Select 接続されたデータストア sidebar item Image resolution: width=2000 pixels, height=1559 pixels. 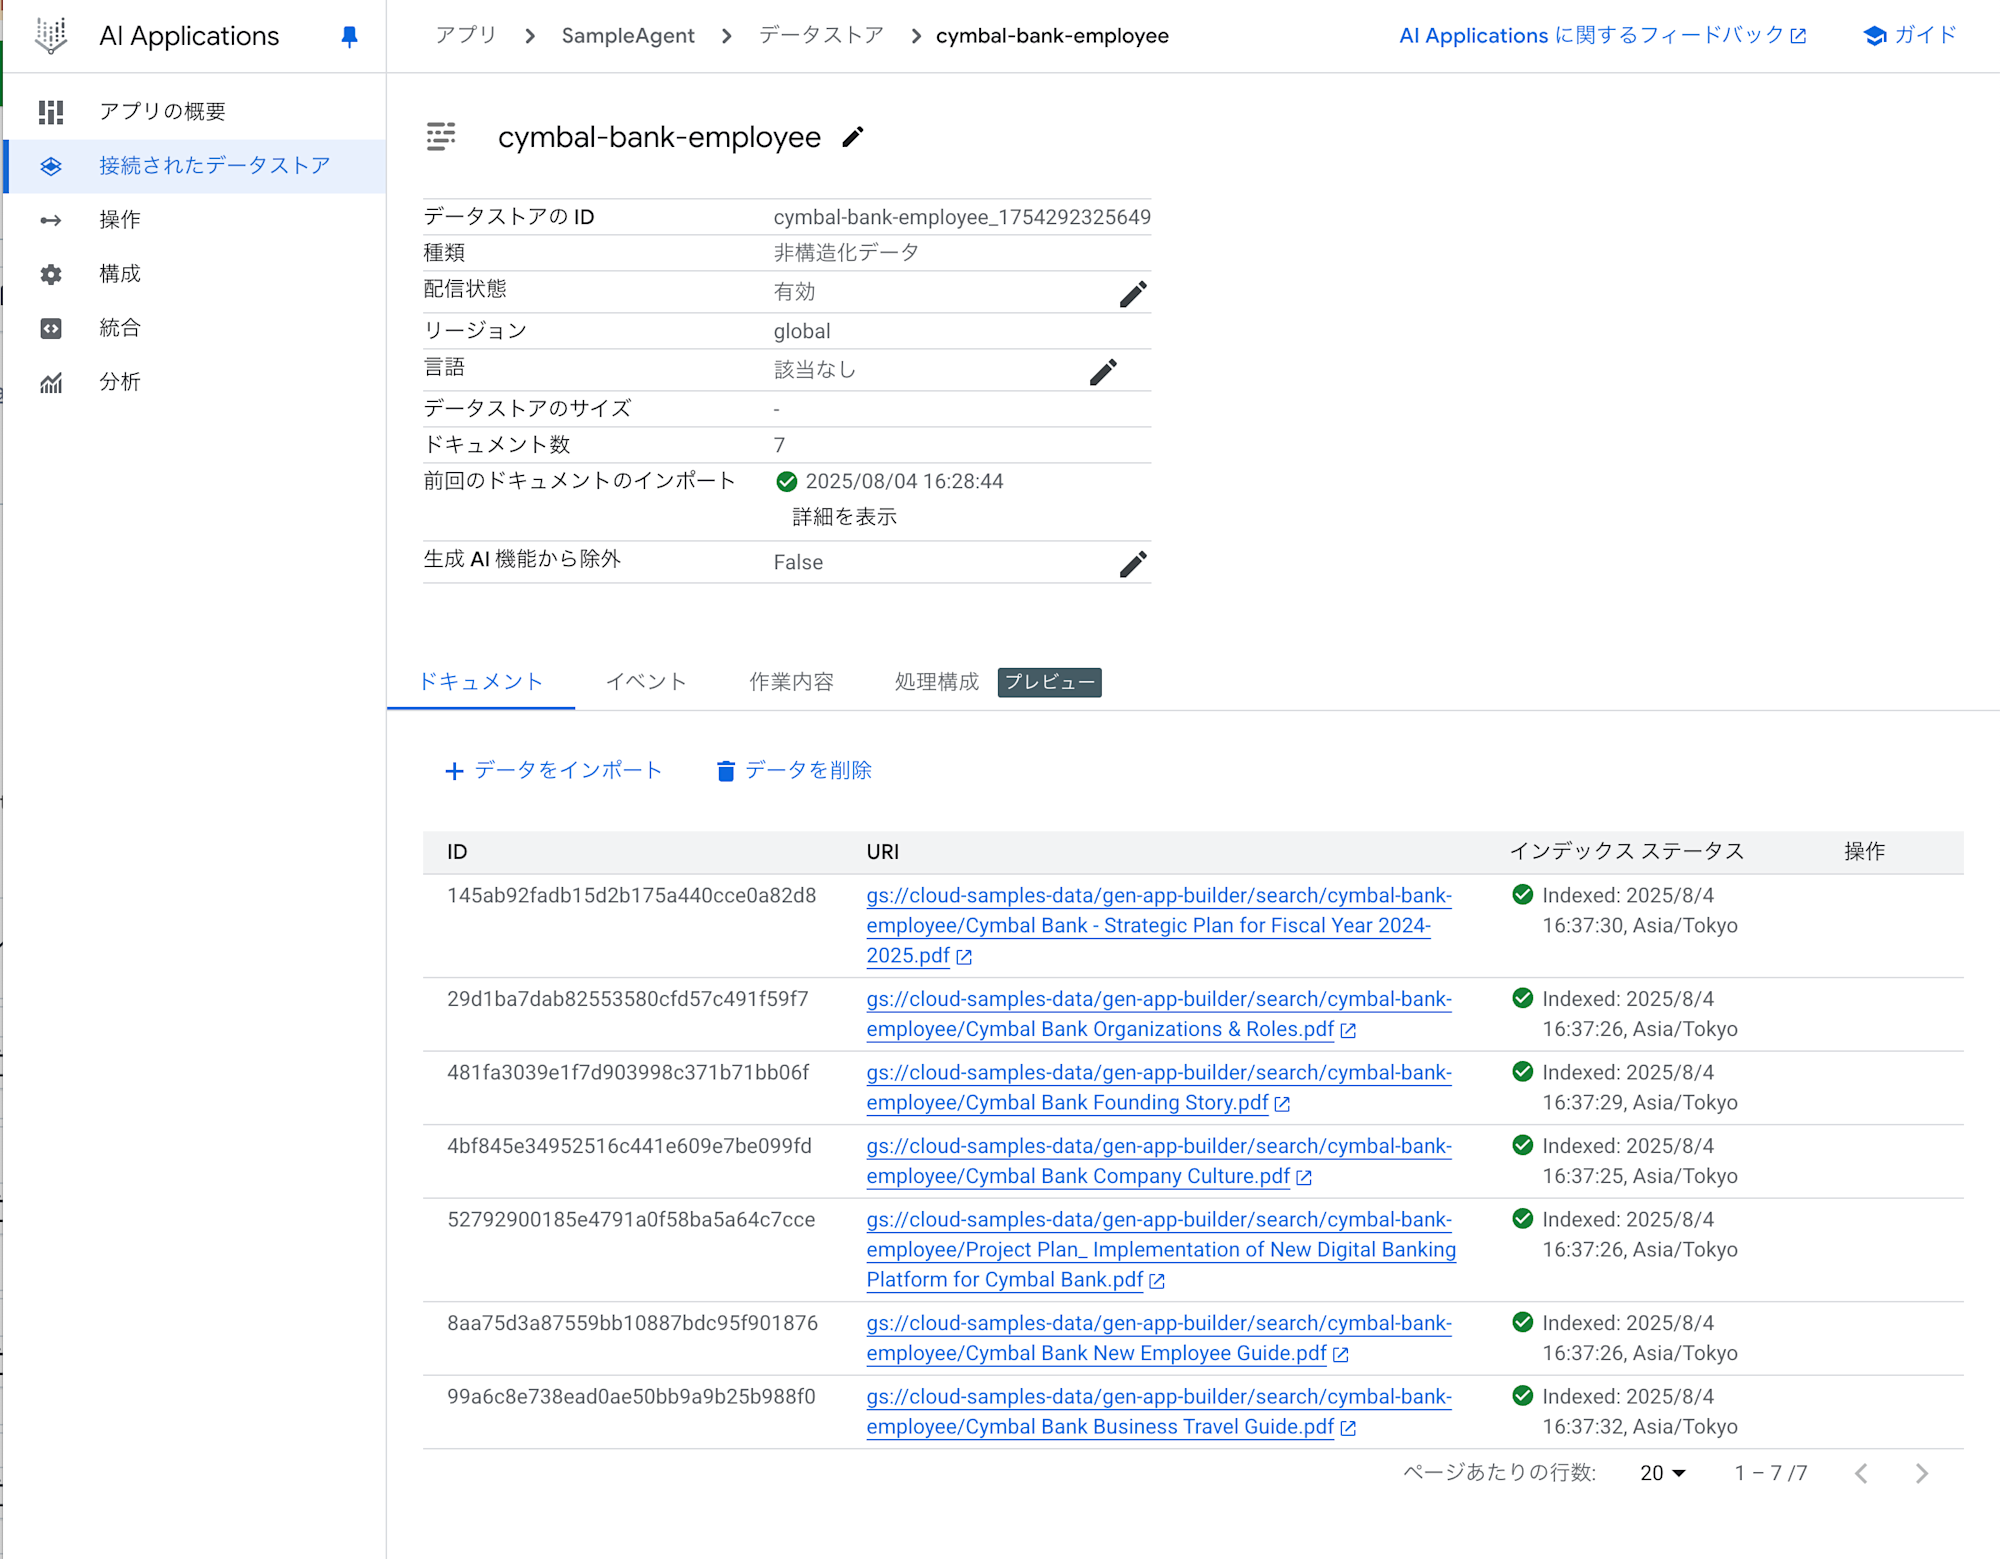click(195, 166)
